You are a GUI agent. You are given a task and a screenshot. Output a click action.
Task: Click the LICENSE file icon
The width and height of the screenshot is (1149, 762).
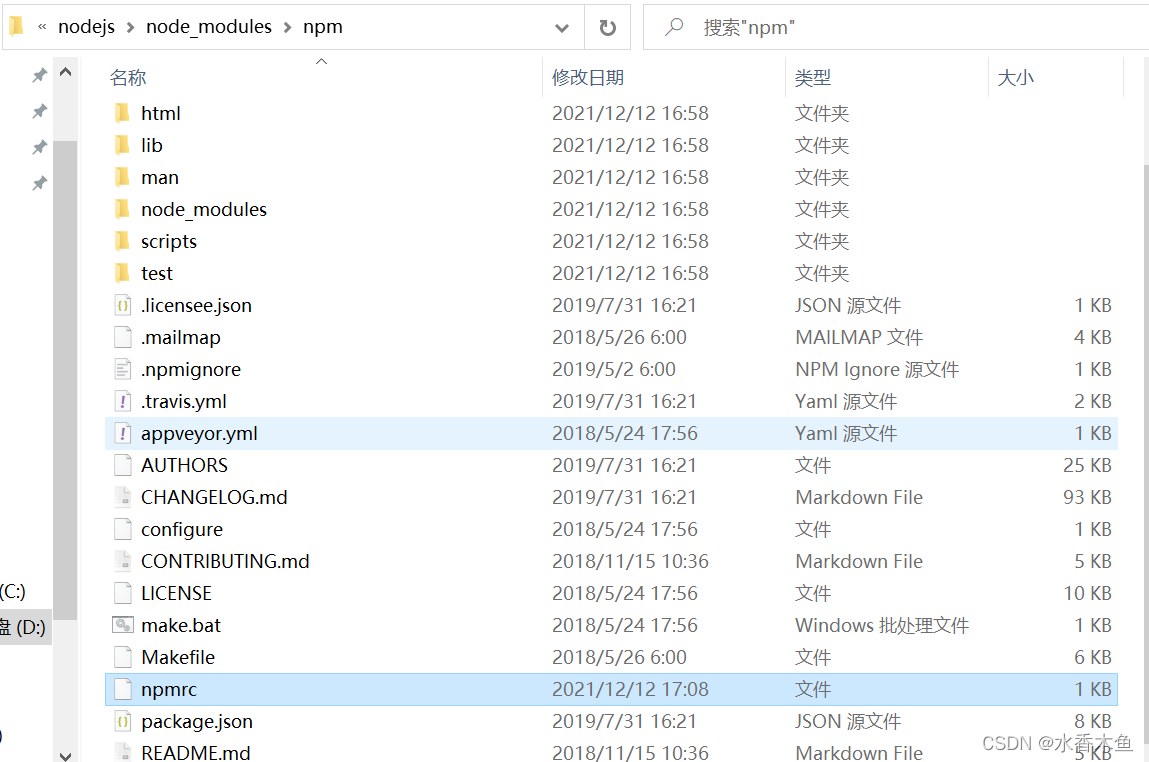[122, 593]
